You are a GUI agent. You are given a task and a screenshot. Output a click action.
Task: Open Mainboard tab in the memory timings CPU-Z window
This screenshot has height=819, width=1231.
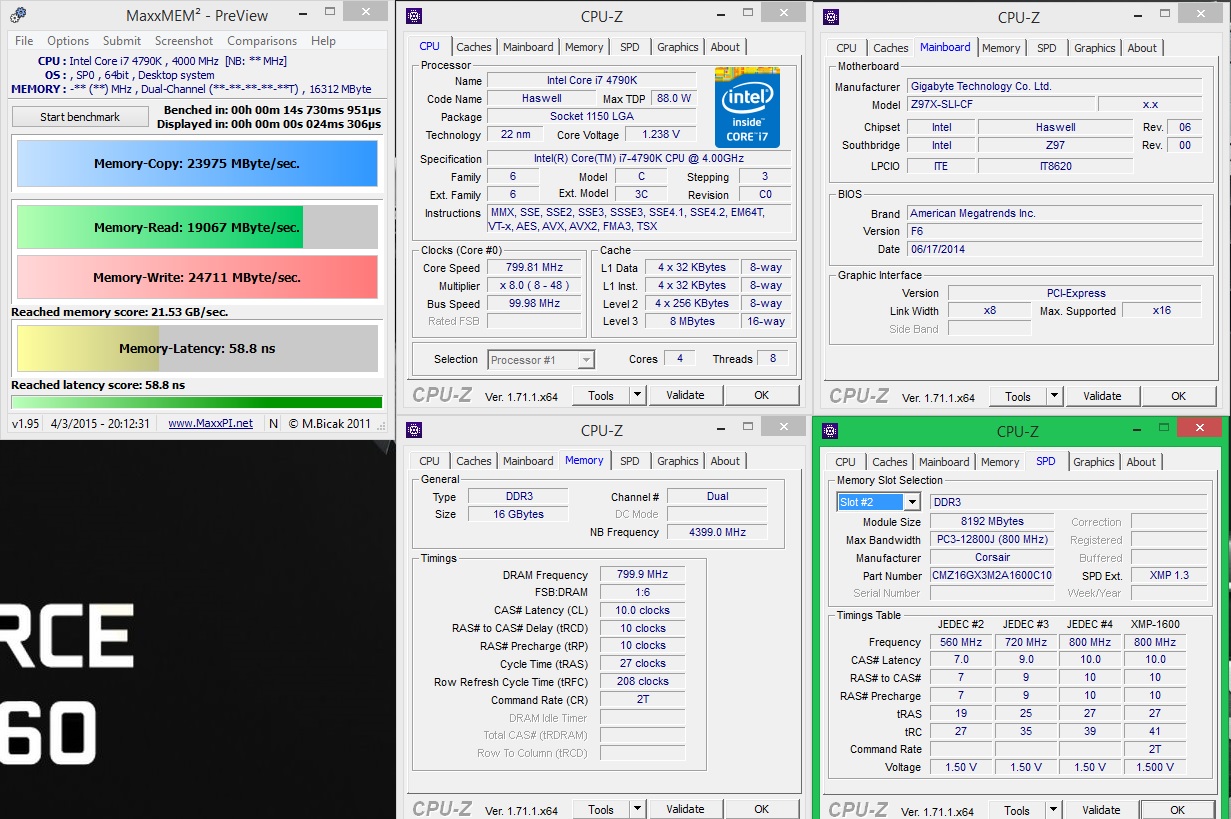click(x=528, y=461)
